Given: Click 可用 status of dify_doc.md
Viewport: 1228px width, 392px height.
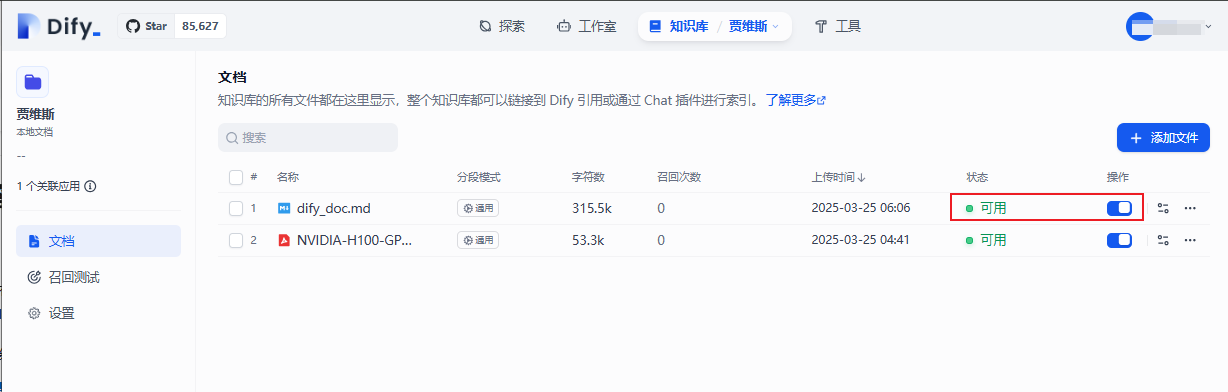Looking at the screenshot, I should point(986,208).
